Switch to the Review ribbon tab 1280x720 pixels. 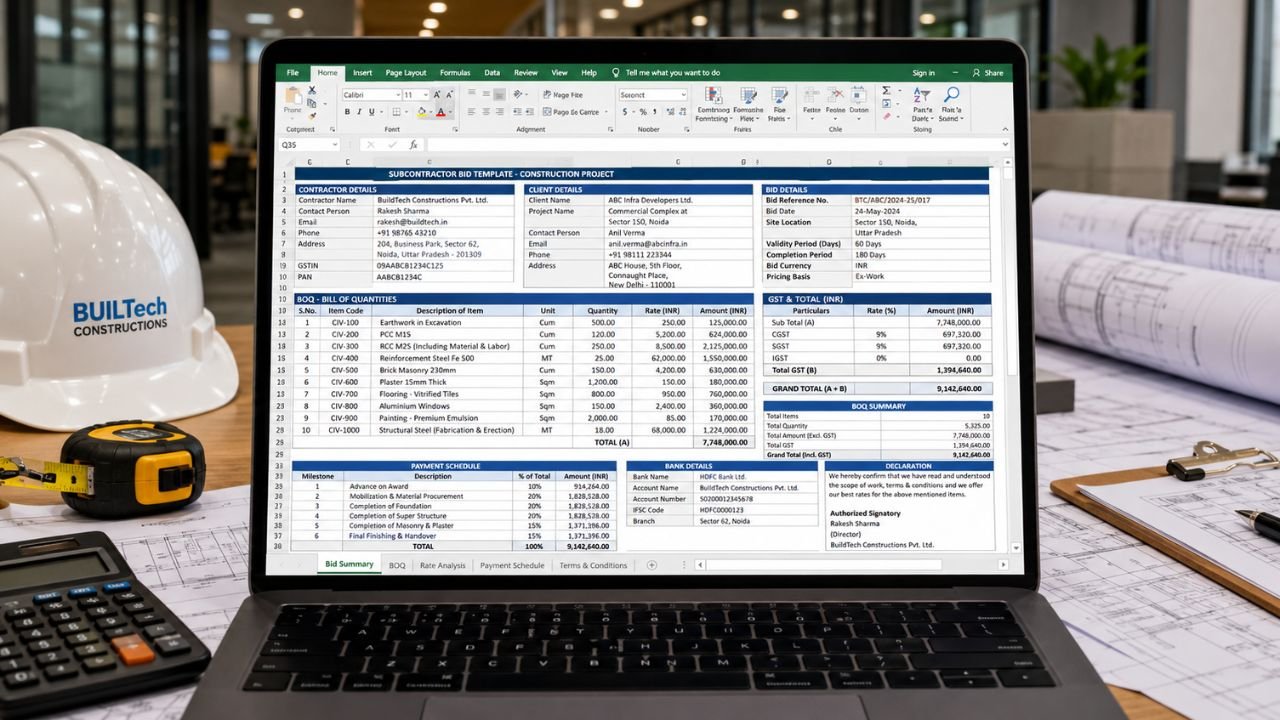(x=526, y=73)
